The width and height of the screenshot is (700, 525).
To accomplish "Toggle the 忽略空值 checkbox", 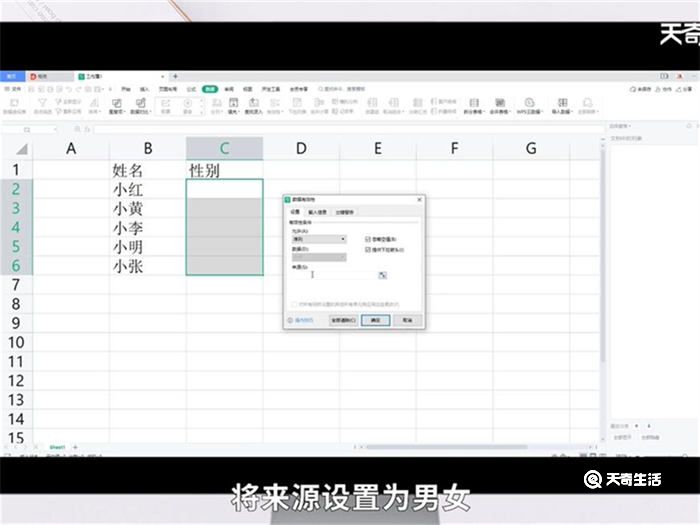I will click(x=368, y=240).
